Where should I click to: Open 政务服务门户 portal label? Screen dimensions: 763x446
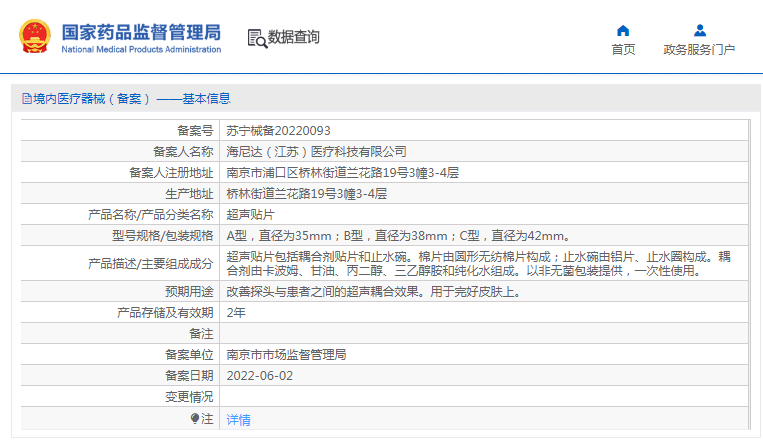point(699,50)
